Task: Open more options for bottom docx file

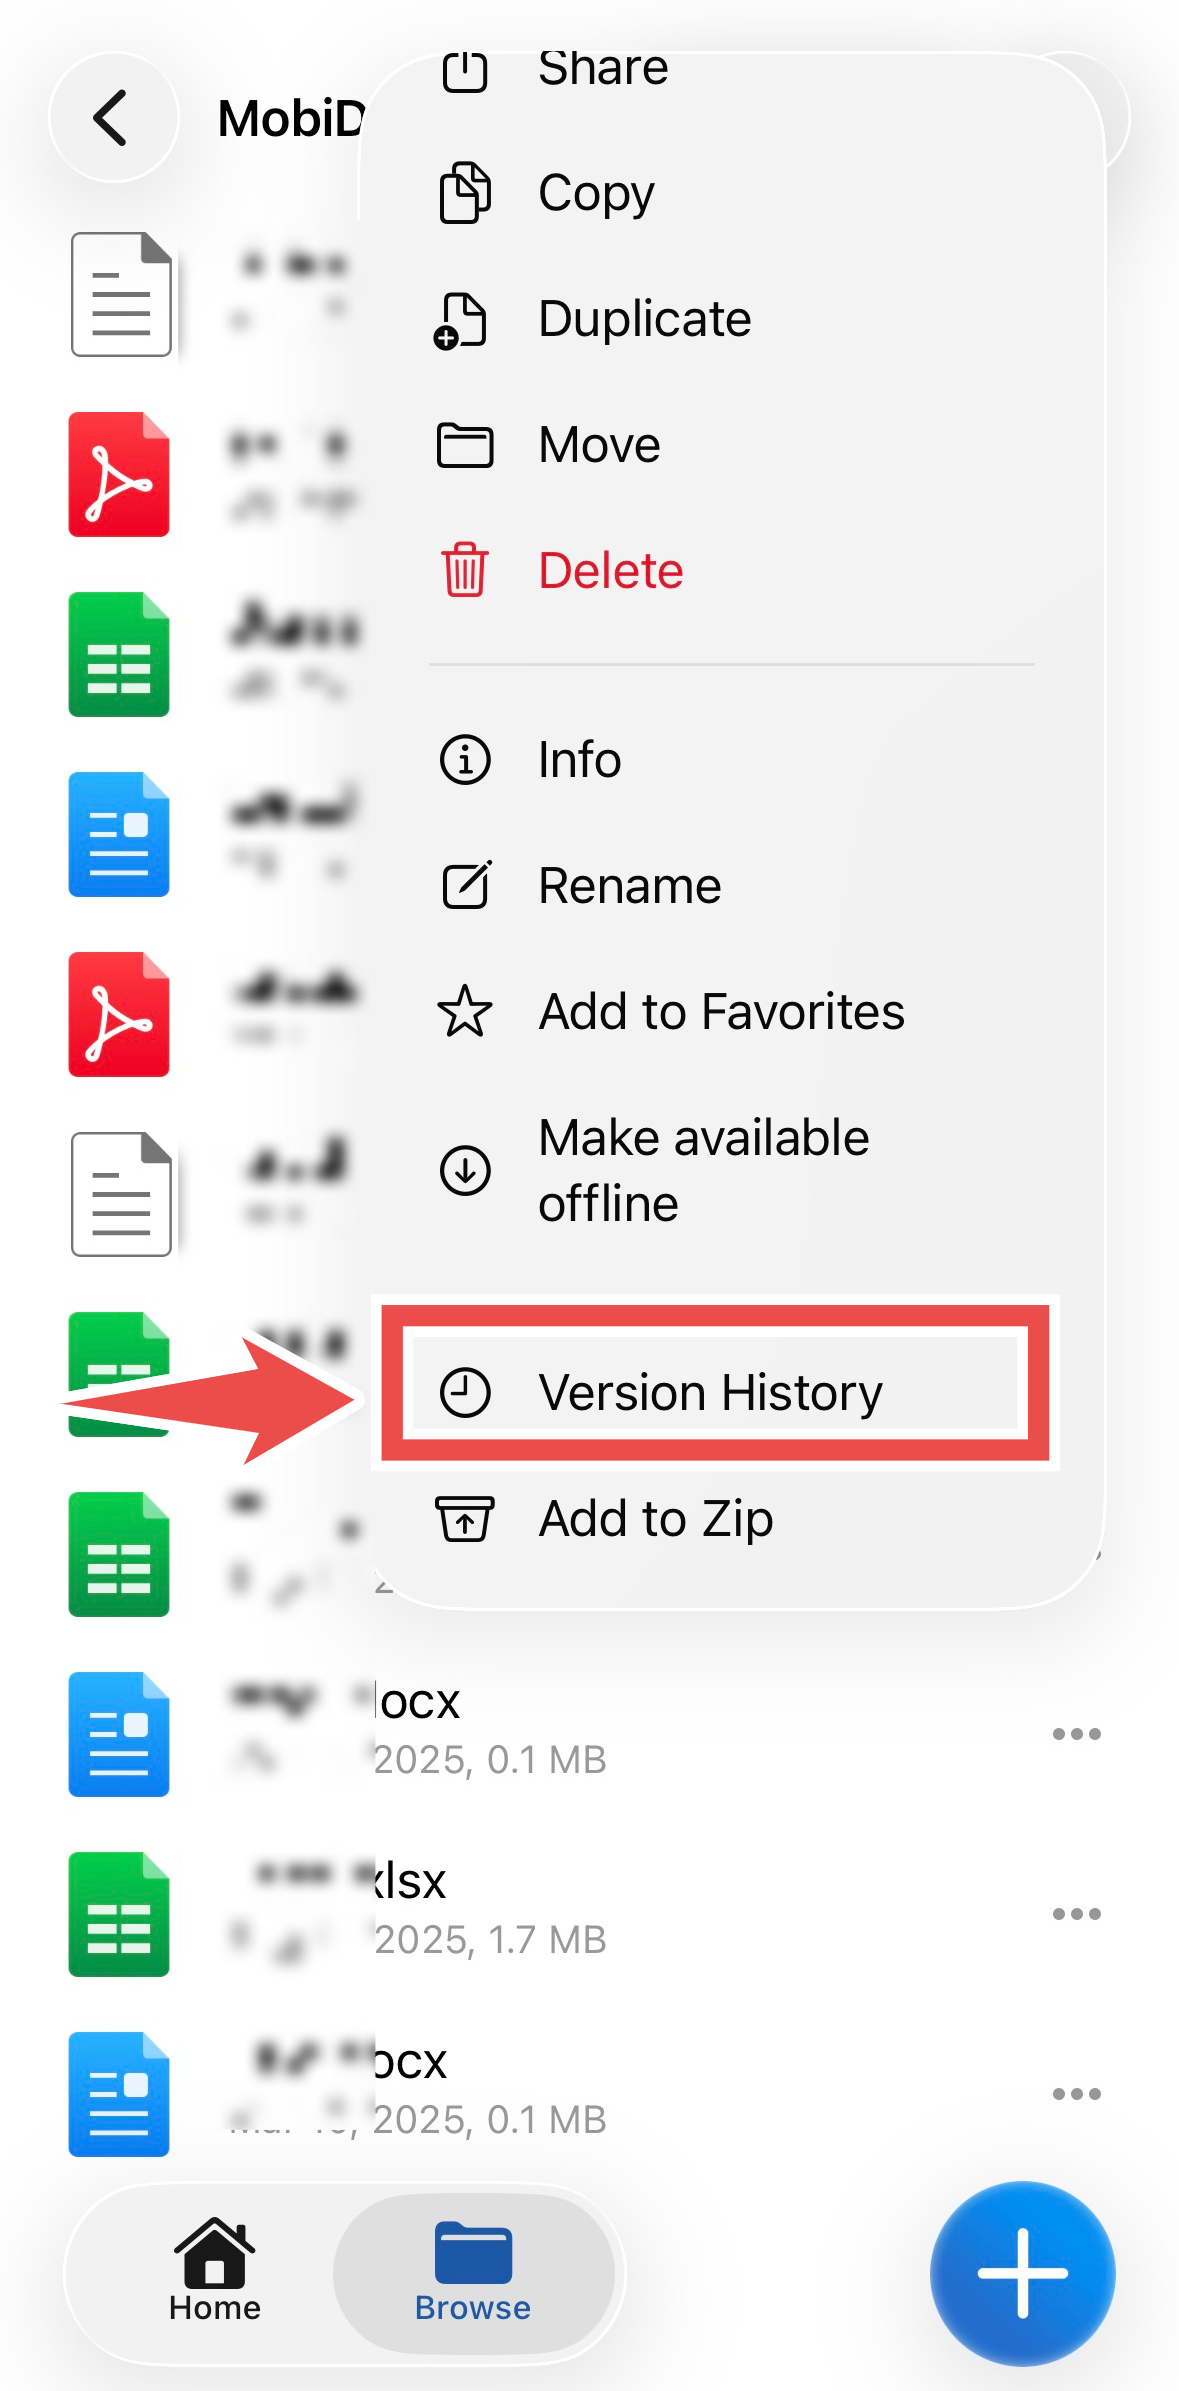Action: (x=1076, y=2094)
